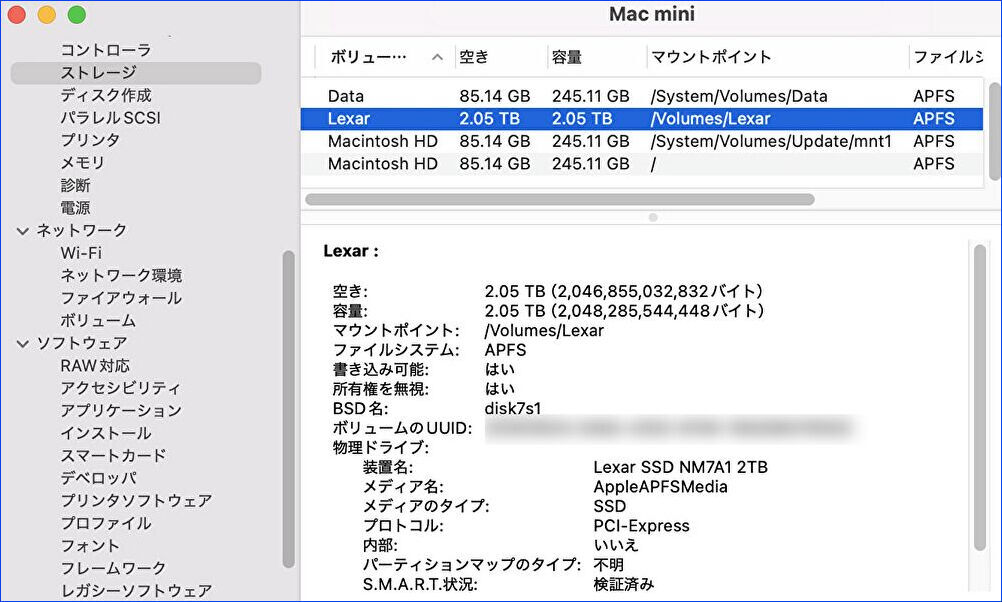Open ファイアウォール in the sidebar
The height and width of the screenshot is (602, 1002).
(x=121, y=298)
